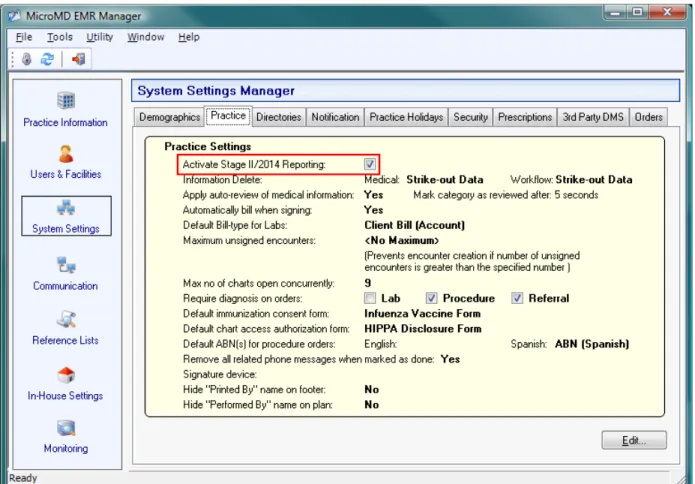The image size is (695, 484).
Task: Click the Reference Lists label
Action: [66, 340]
